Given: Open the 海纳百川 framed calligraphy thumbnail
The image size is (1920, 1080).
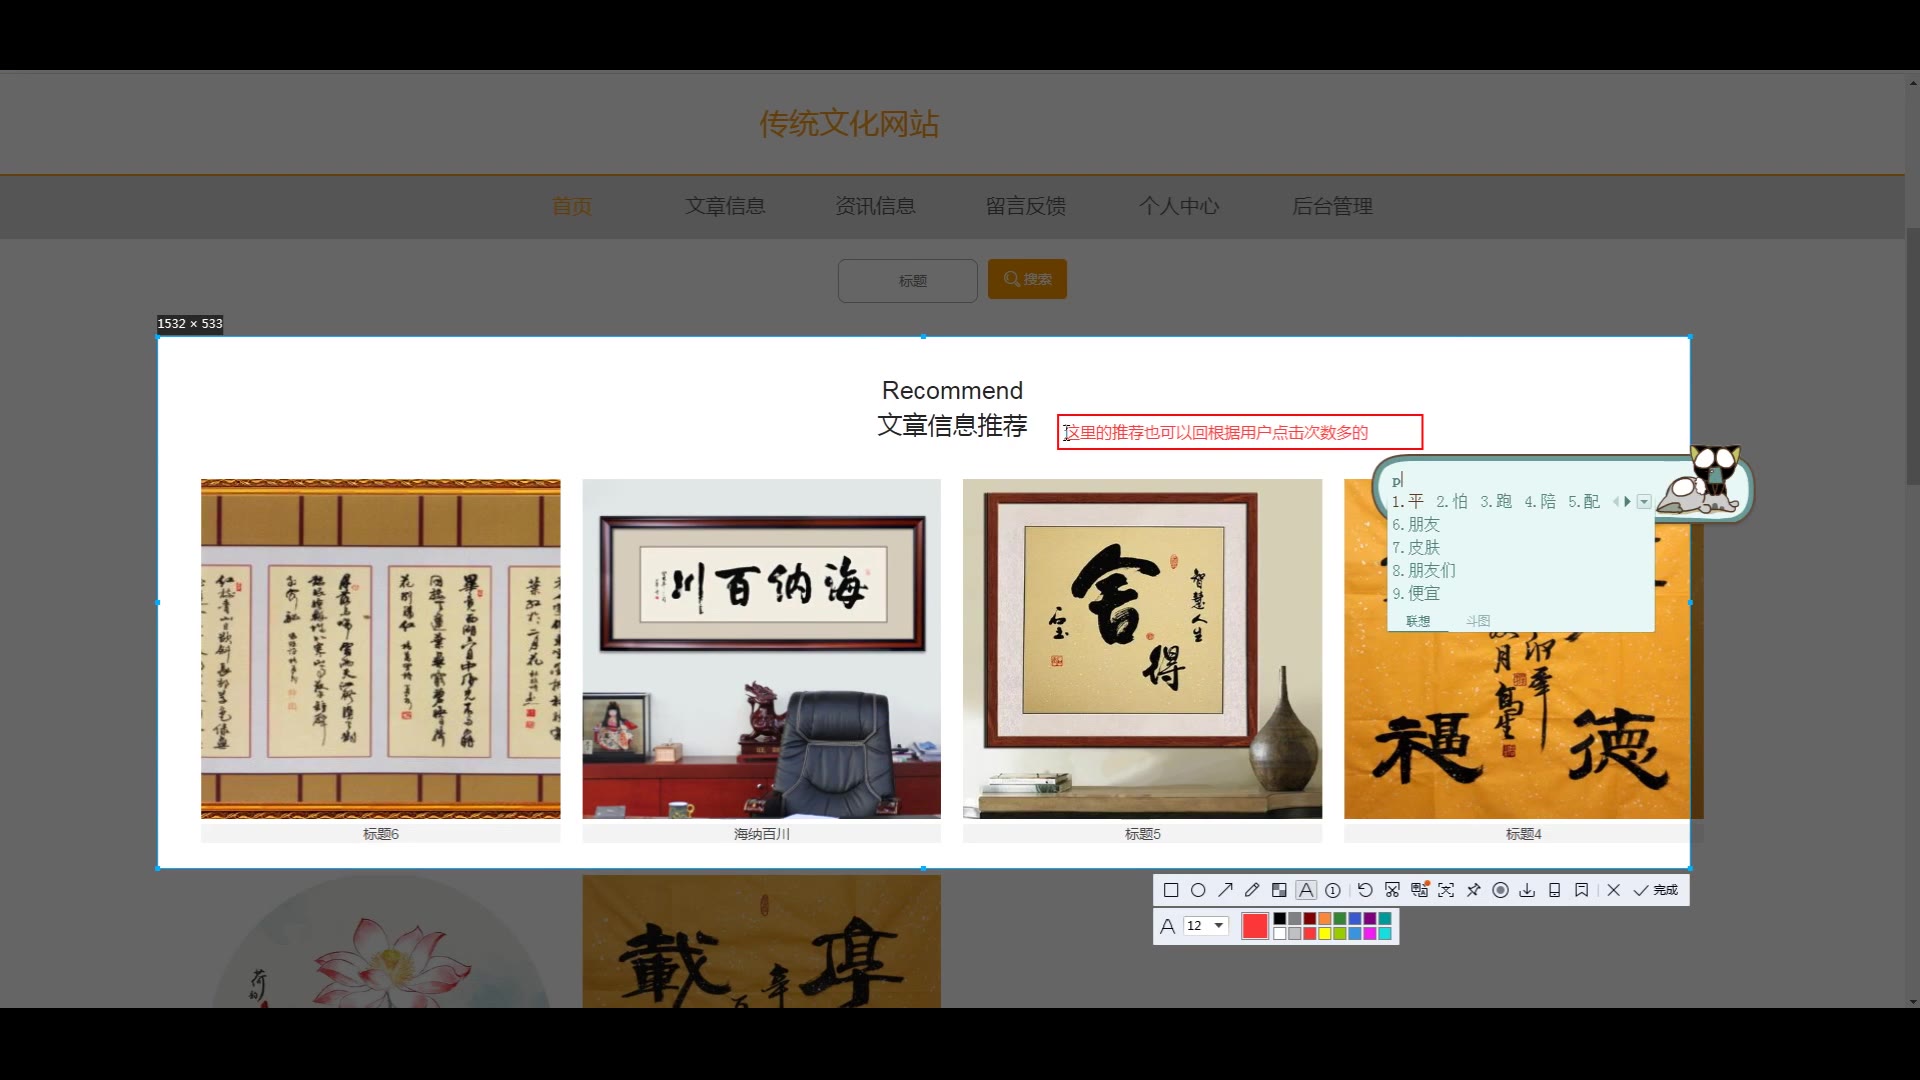Looking at the screenshot, I should 761,649.
